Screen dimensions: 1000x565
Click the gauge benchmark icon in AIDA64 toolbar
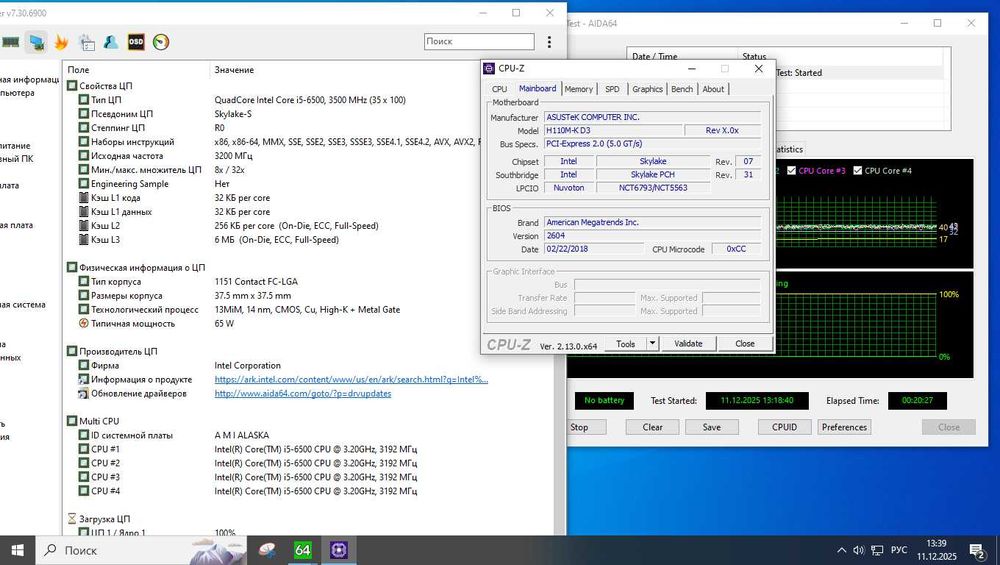[161, 42]
